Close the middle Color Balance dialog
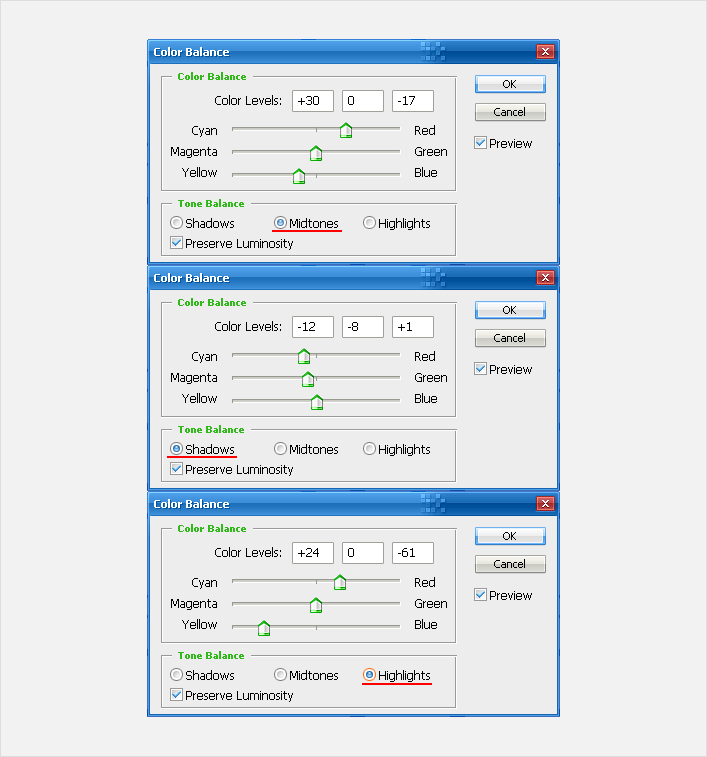This screenshot has width=707, height=757. coord(545,278)
